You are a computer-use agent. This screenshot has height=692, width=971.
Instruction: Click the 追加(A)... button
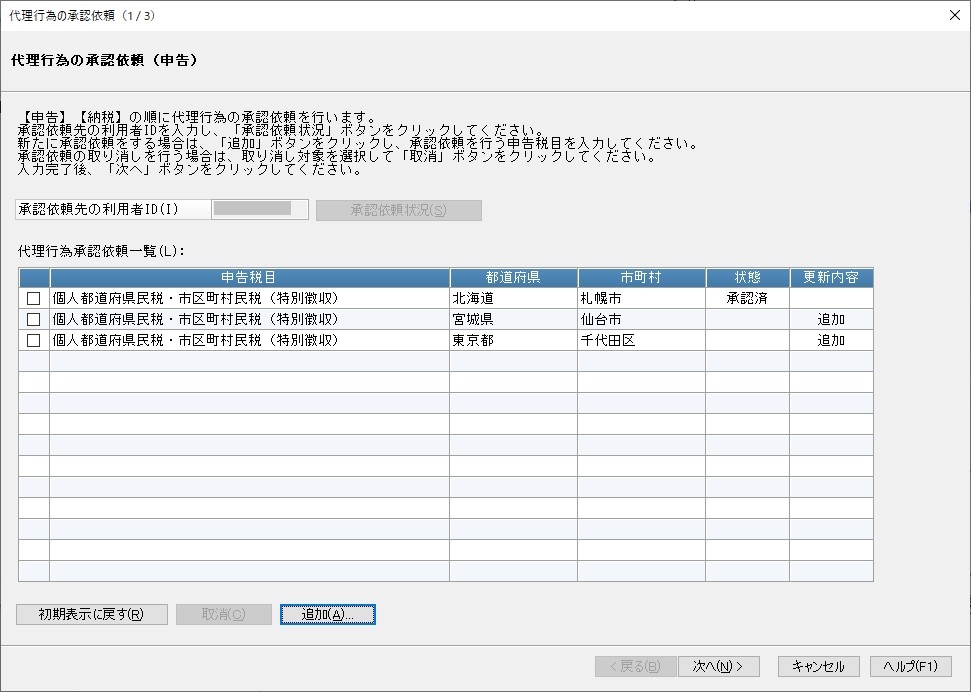[328, 615]
